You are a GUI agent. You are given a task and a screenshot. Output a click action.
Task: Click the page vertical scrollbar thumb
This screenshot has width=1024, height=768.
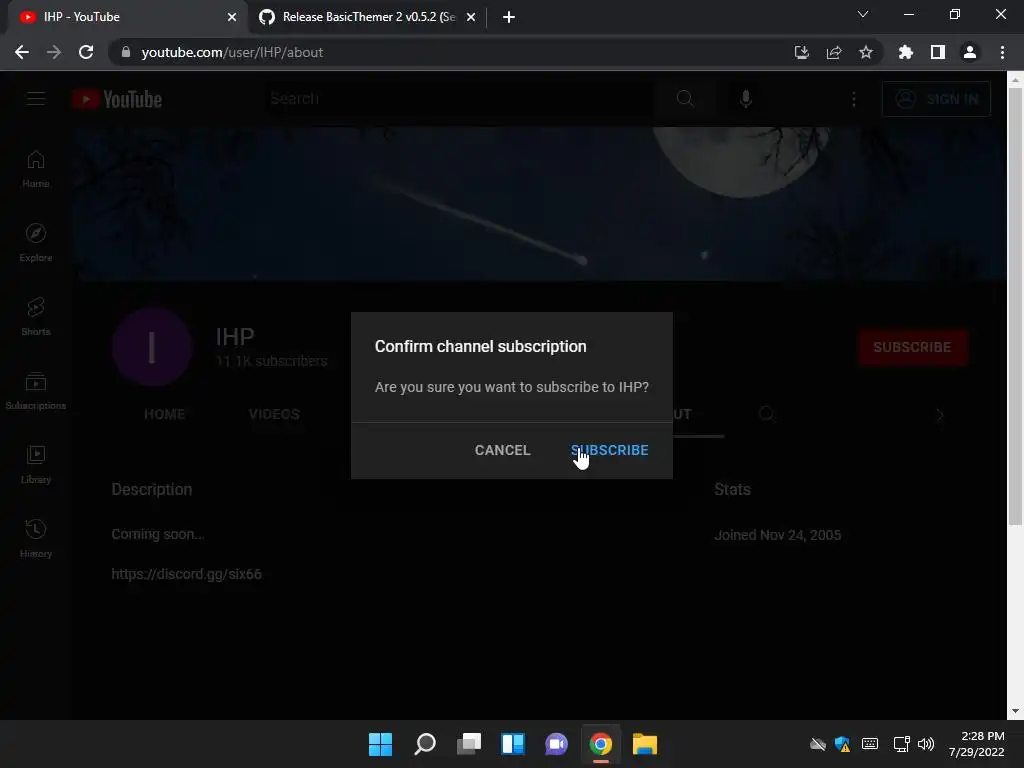pyautogui.click(x=1014, y=307)
